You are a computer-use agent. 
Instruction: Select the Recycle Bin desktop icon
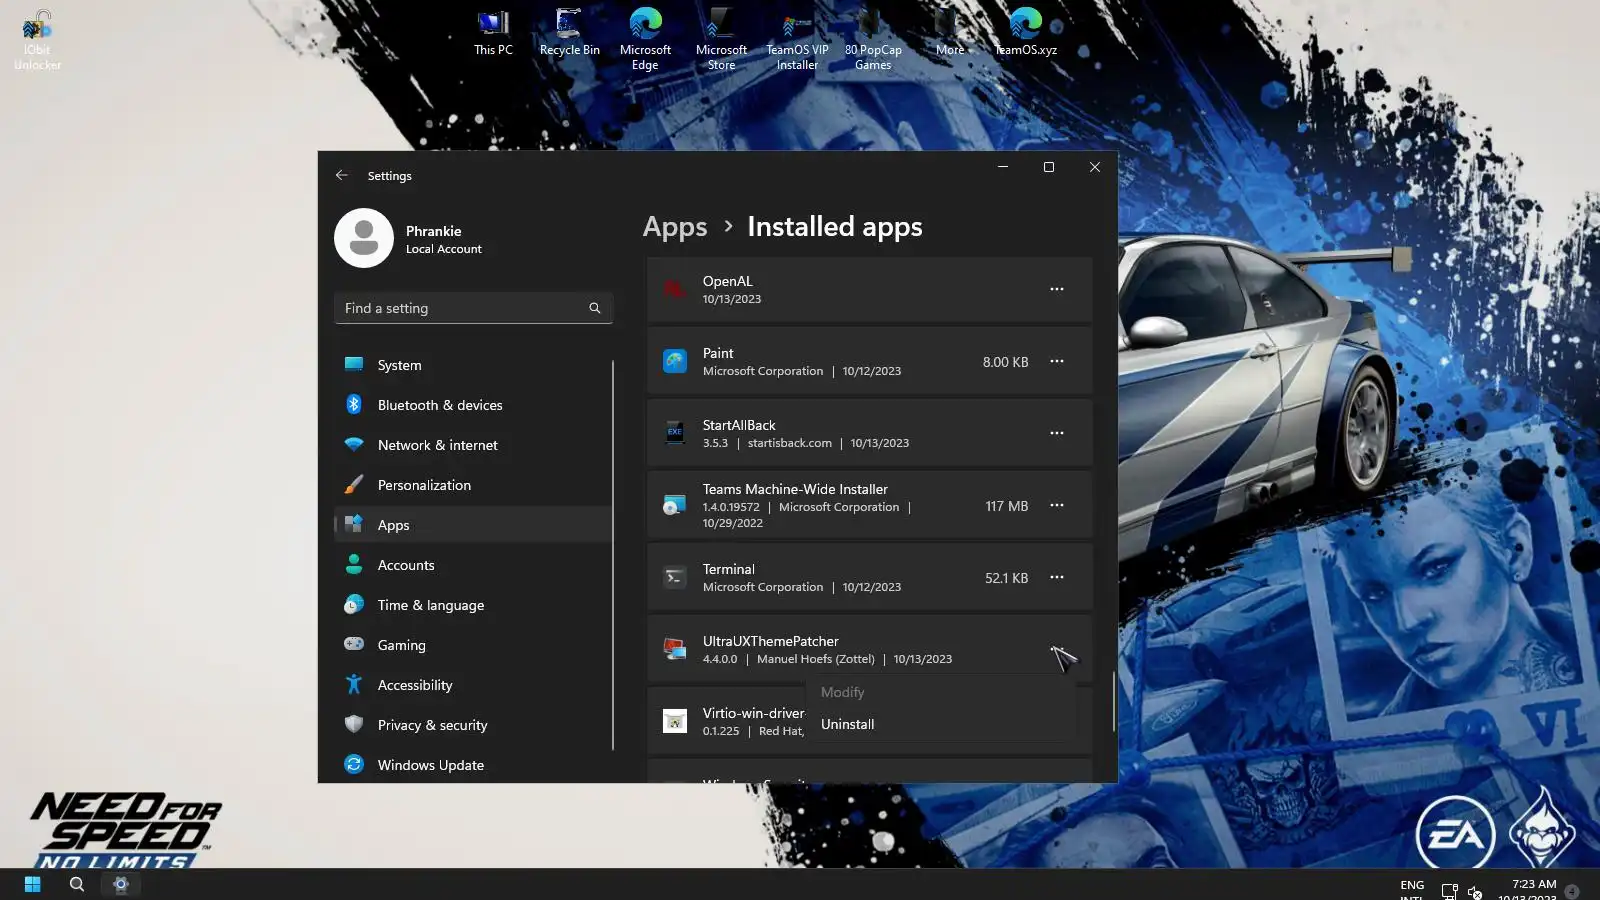coord(570,33)
